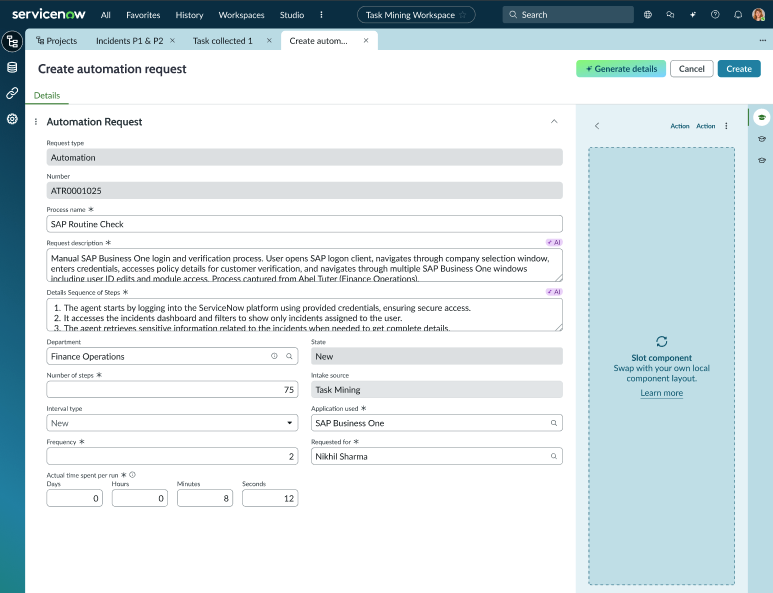Select the Details tab
Image resolution: width=773 pixels, height=593 pixels.
[x=47, y=96]
